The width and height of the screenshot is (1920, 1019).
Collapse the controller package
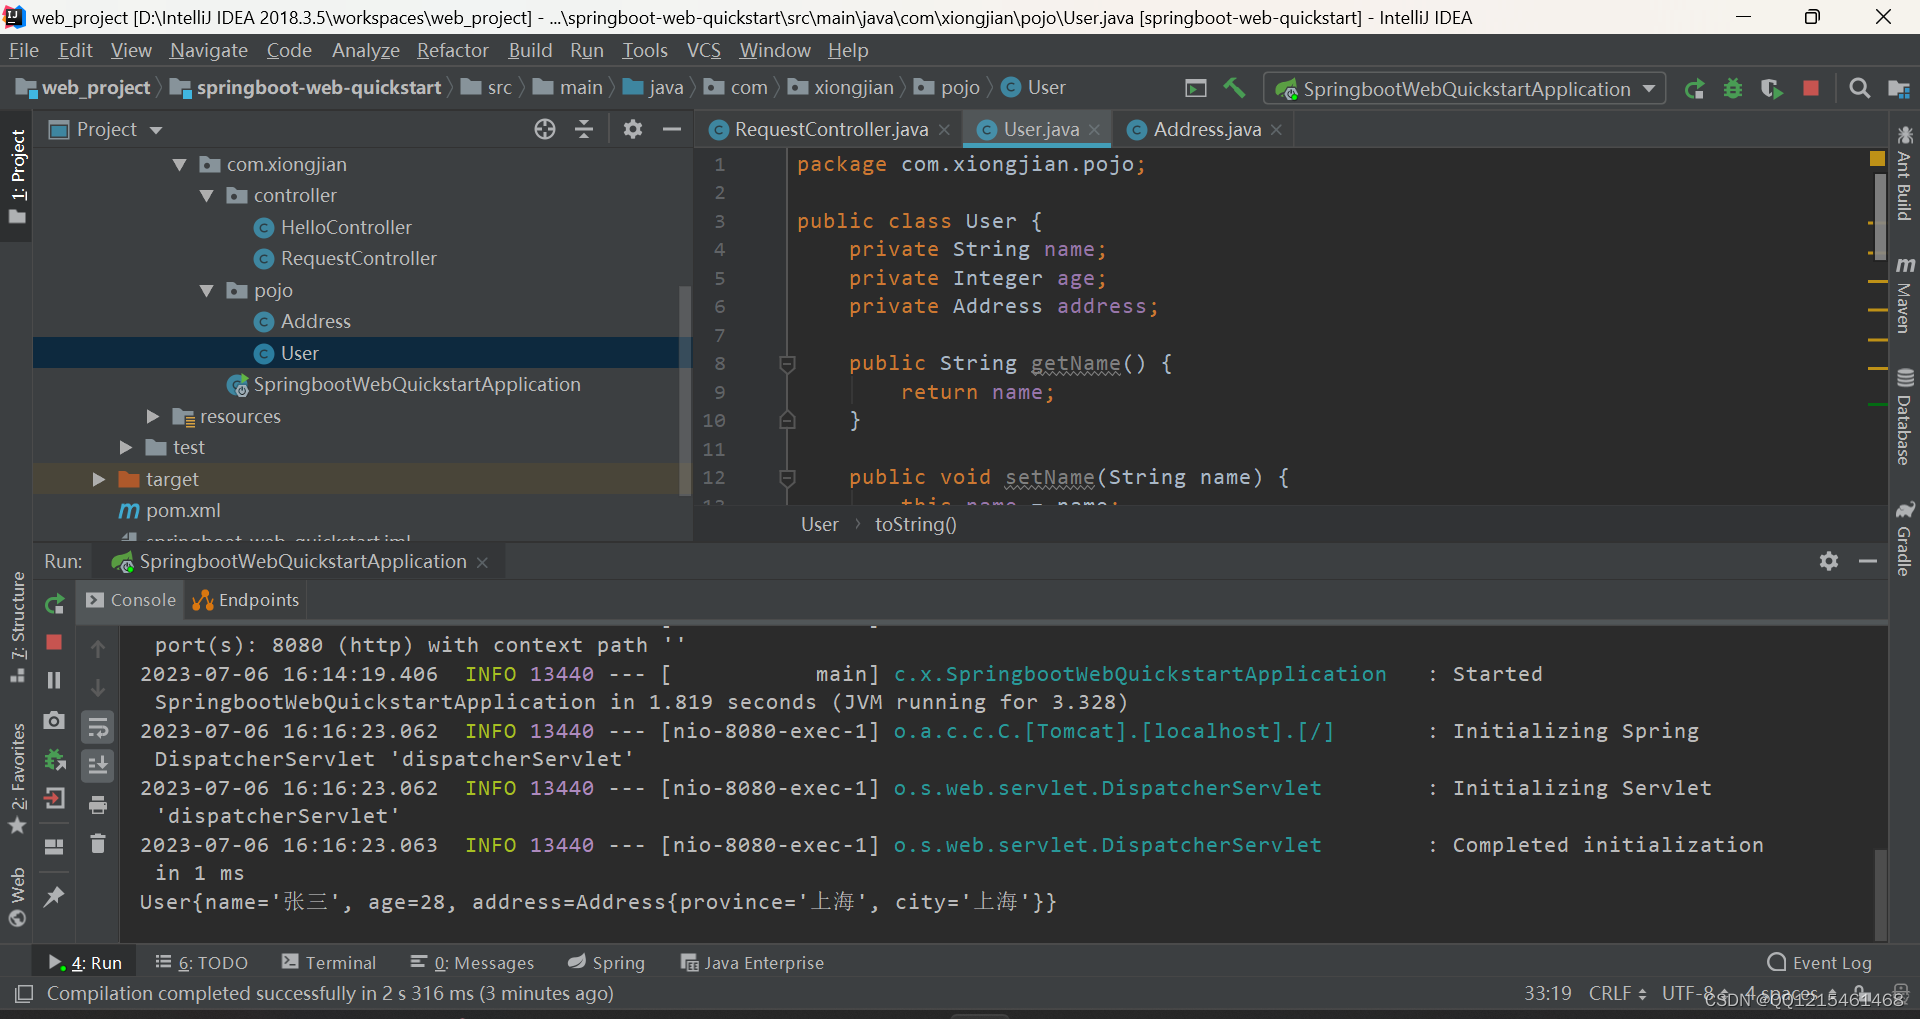click(x=207, y=196)
